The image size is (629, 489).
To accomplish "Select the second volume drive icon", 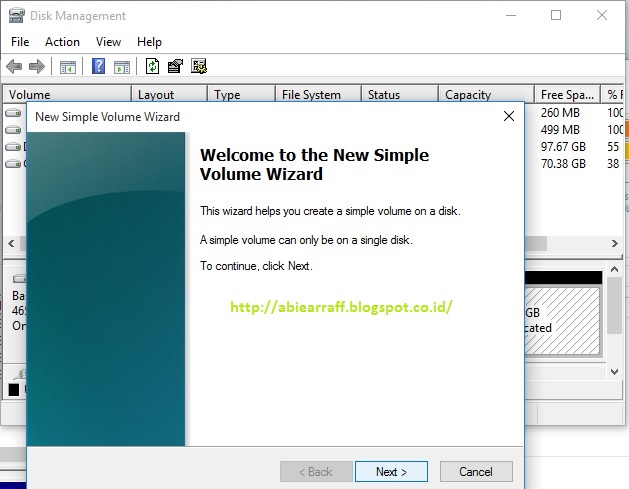I will click(x=13, y=130).
